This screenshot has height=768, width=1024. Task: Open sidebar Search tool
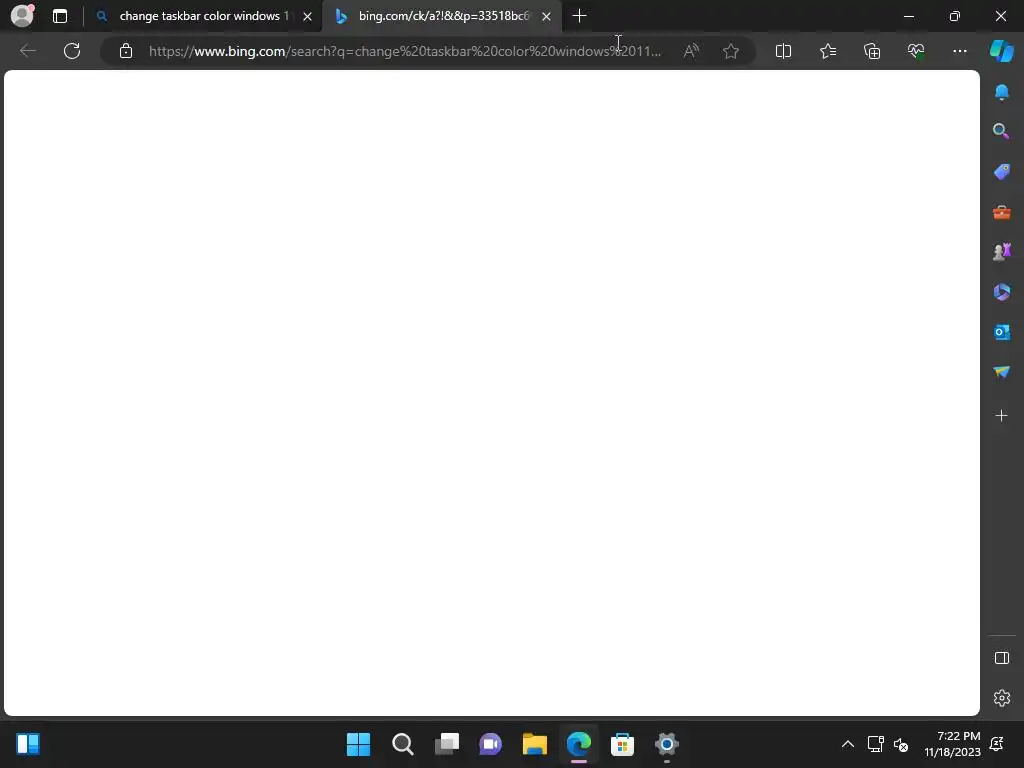[x=1001, y=131]
